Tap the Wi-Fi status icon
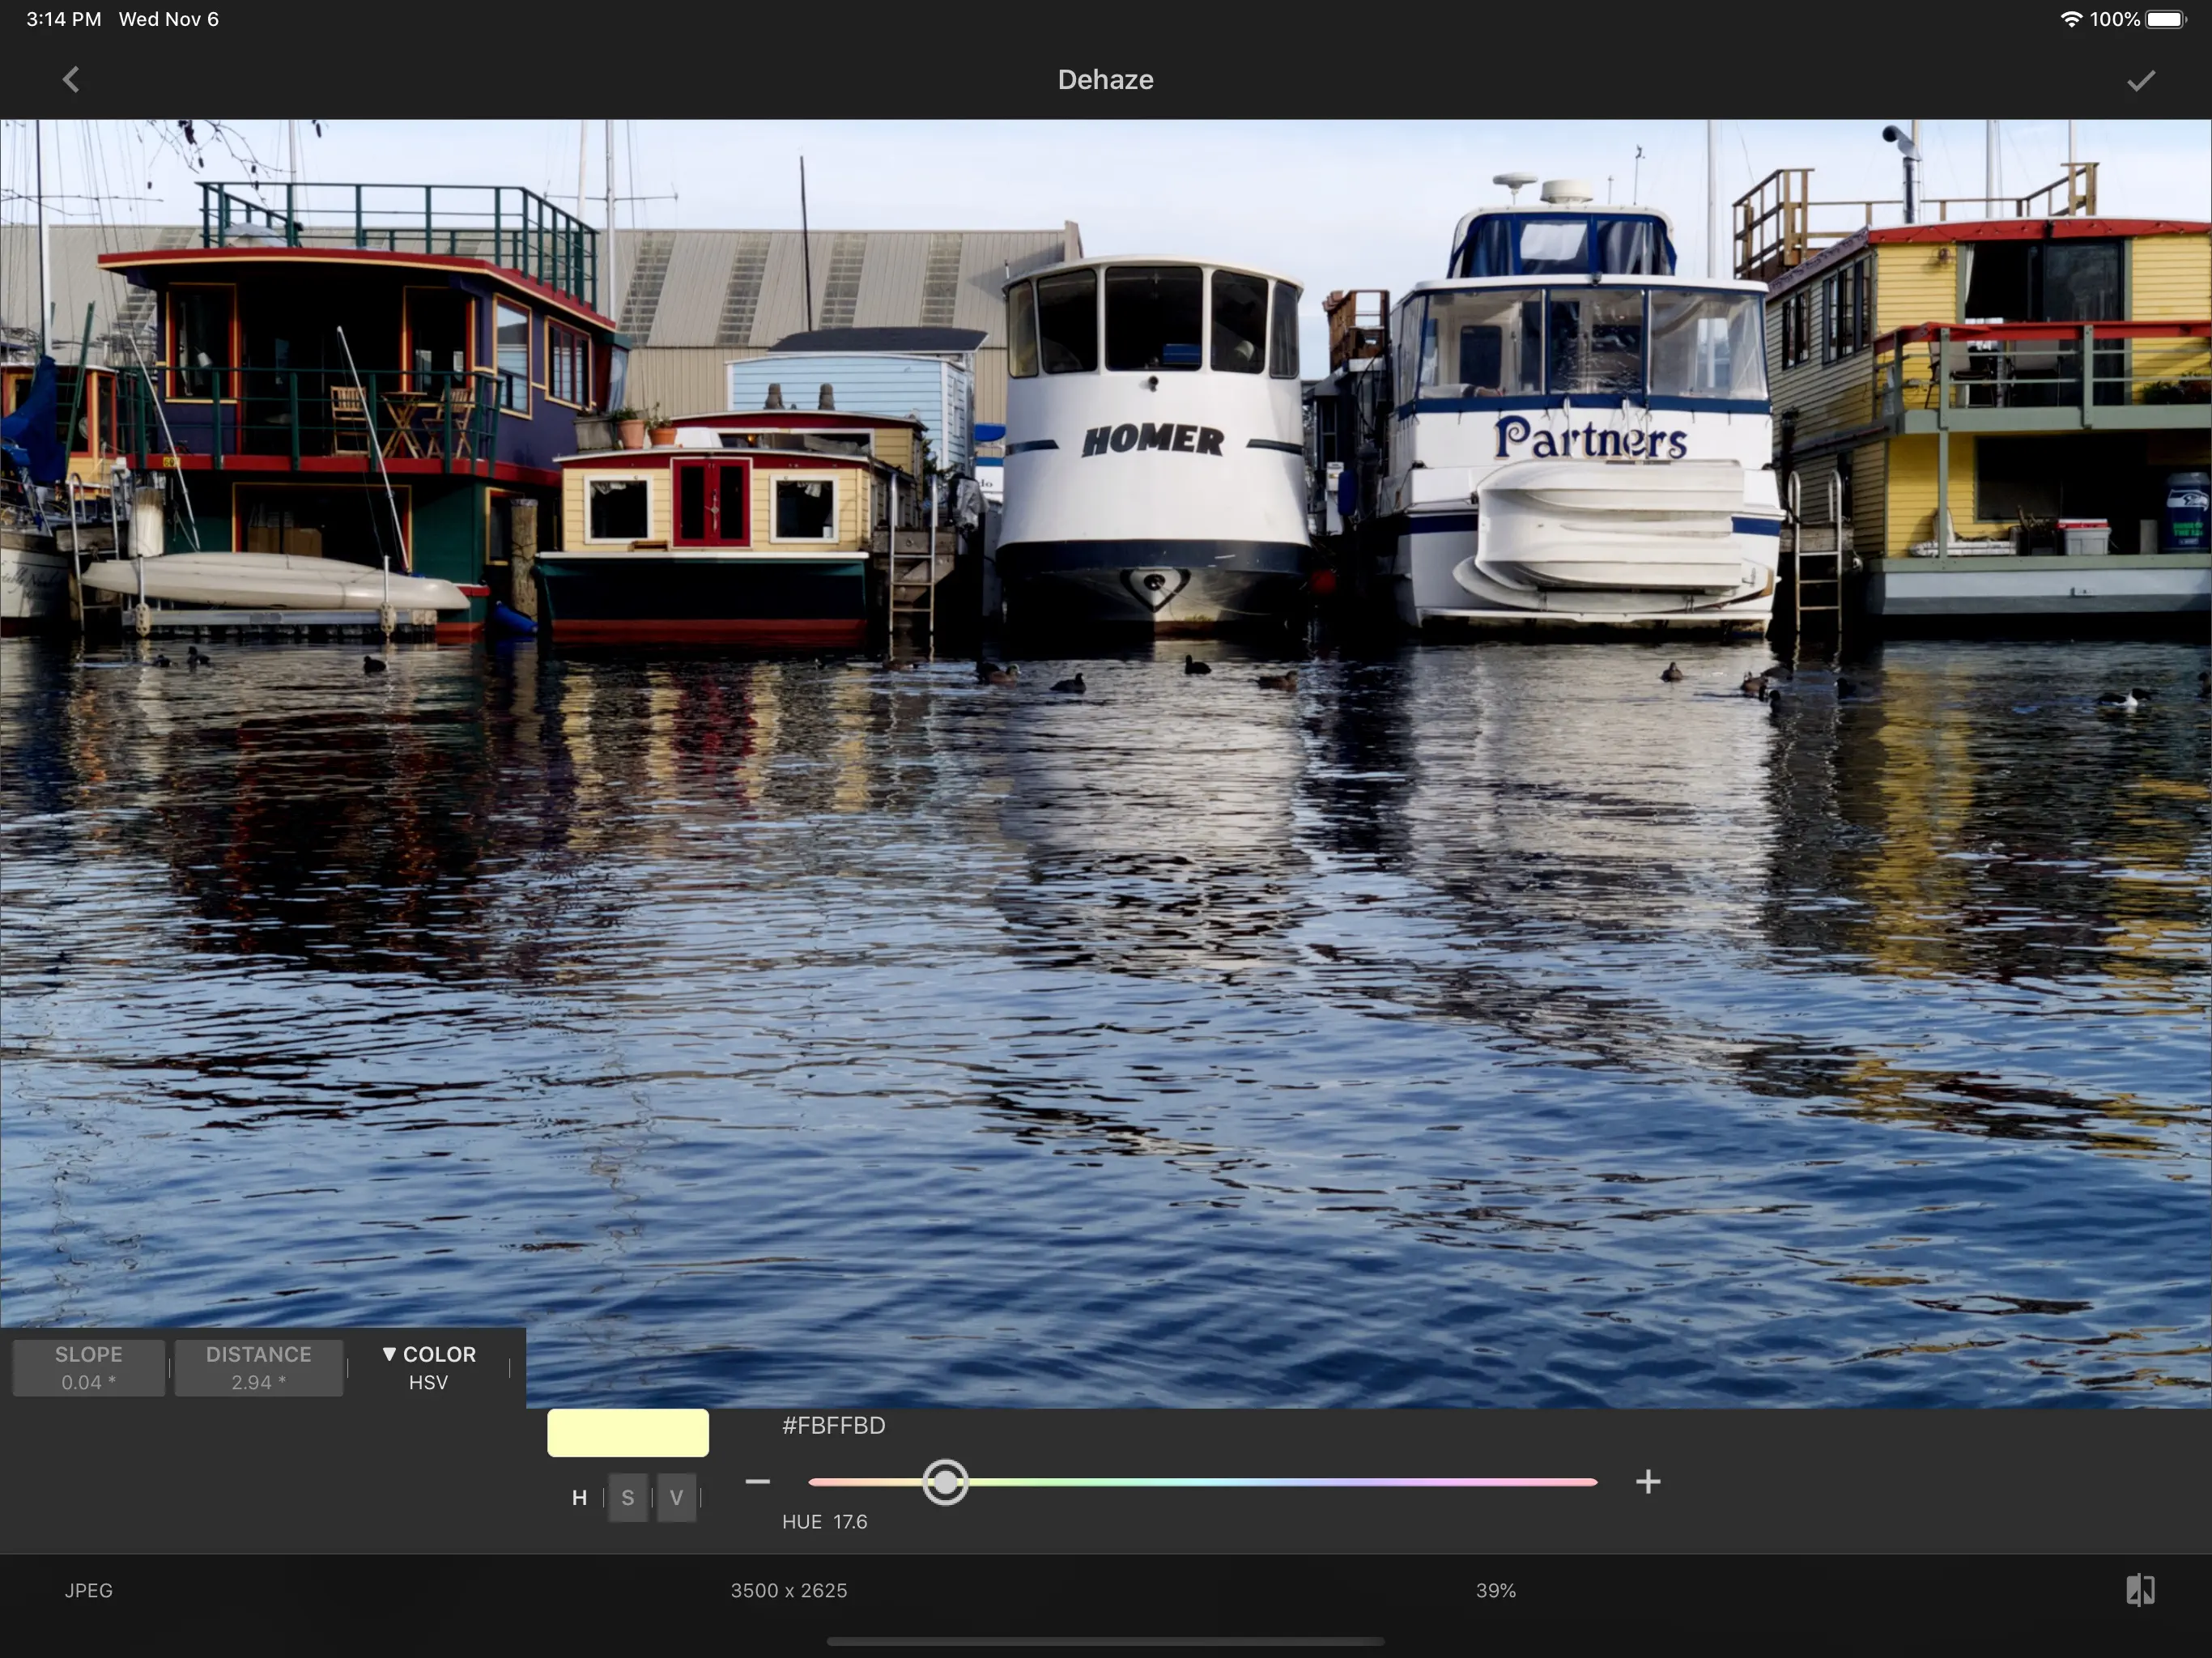This screenshot has height=1658, width=2212. (2070, 19)
